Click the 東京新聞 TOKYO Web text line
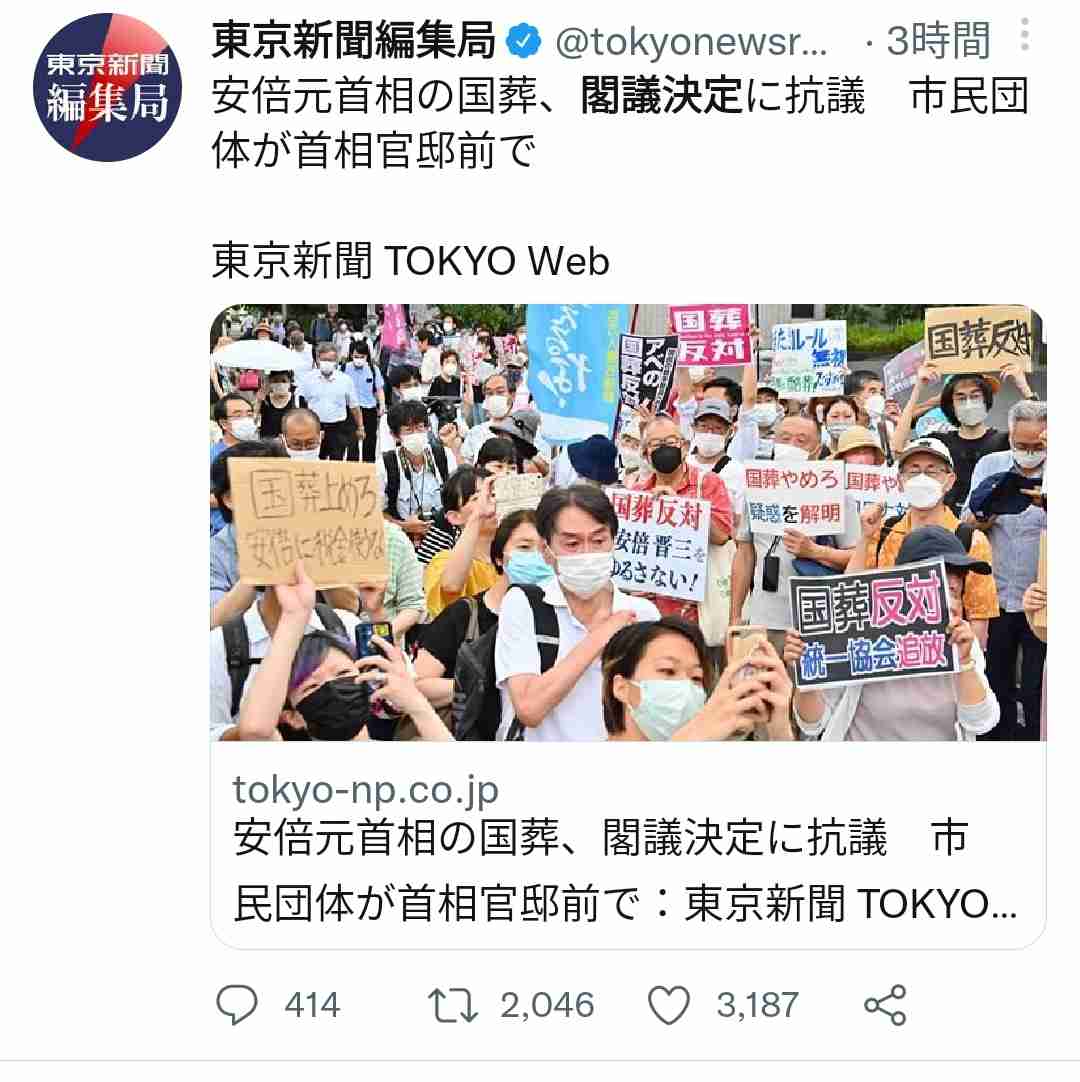This screenshot has height=1082, width=1080. (411, 261)
